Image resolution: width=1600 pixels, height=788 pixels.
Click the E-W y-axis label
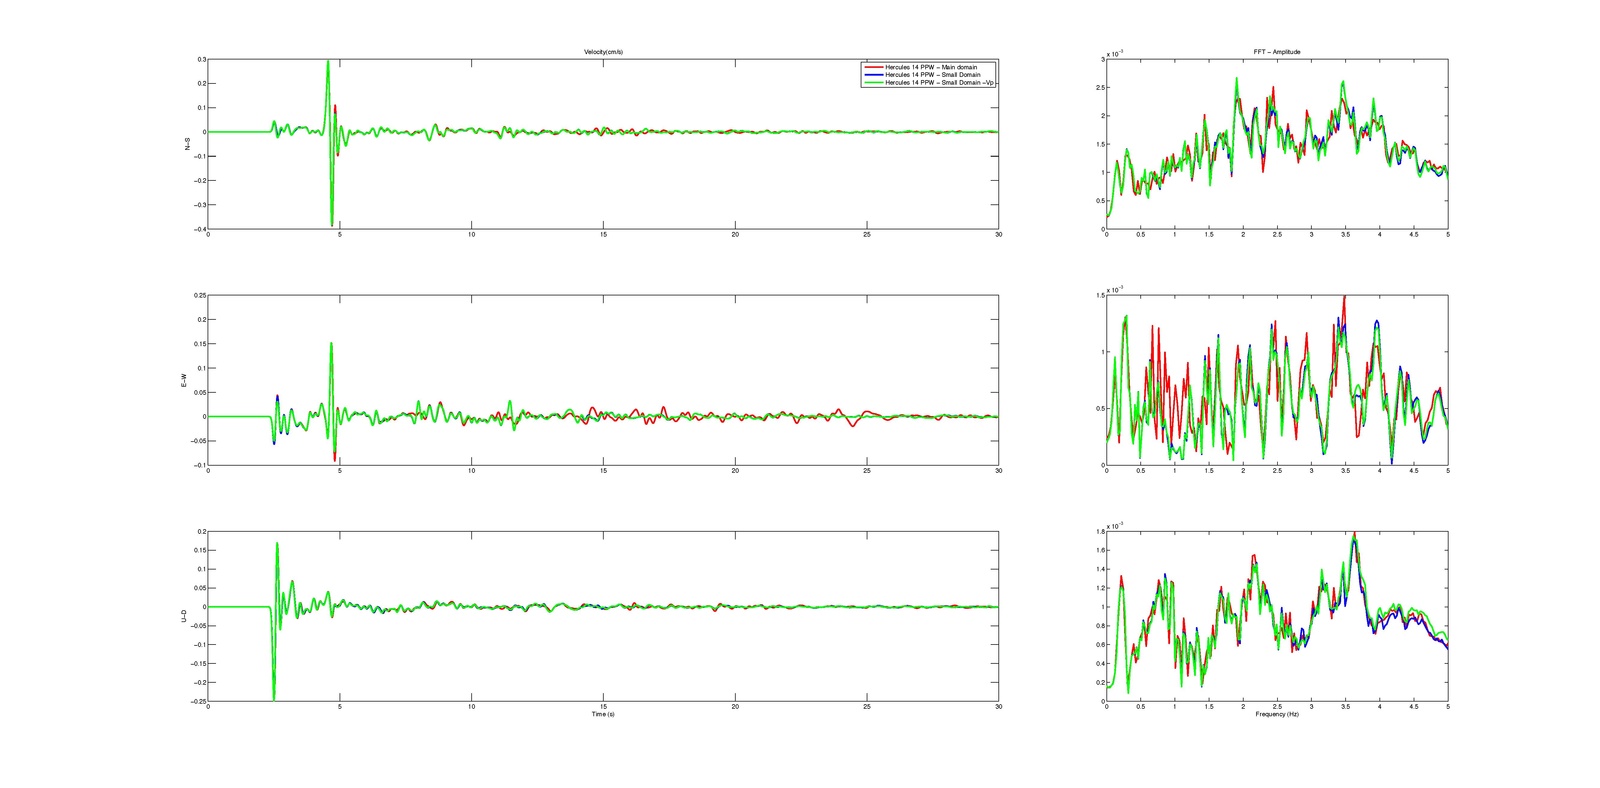pos(183,381)
